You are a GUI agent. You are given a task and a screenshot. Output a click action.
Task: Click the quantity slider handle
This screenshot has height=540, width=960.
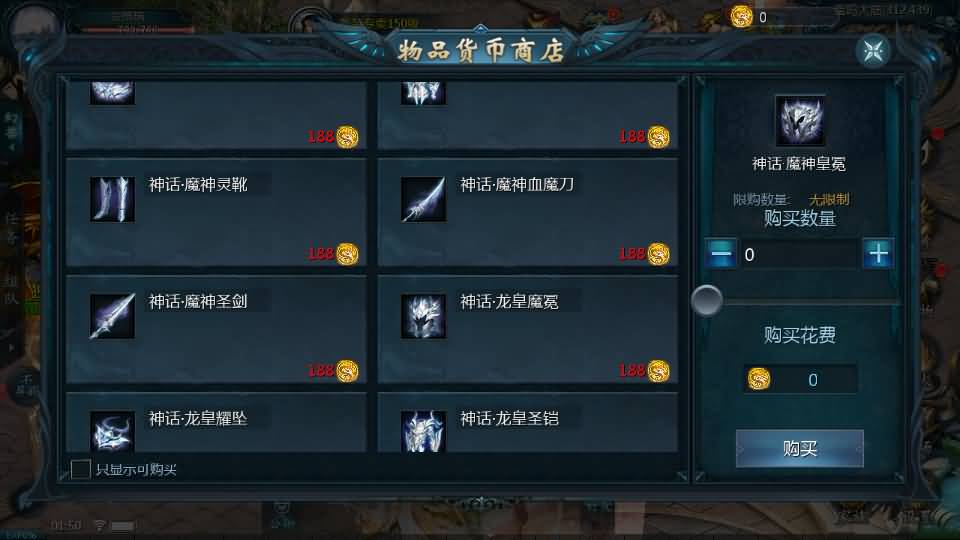click(x=707, y=301)
